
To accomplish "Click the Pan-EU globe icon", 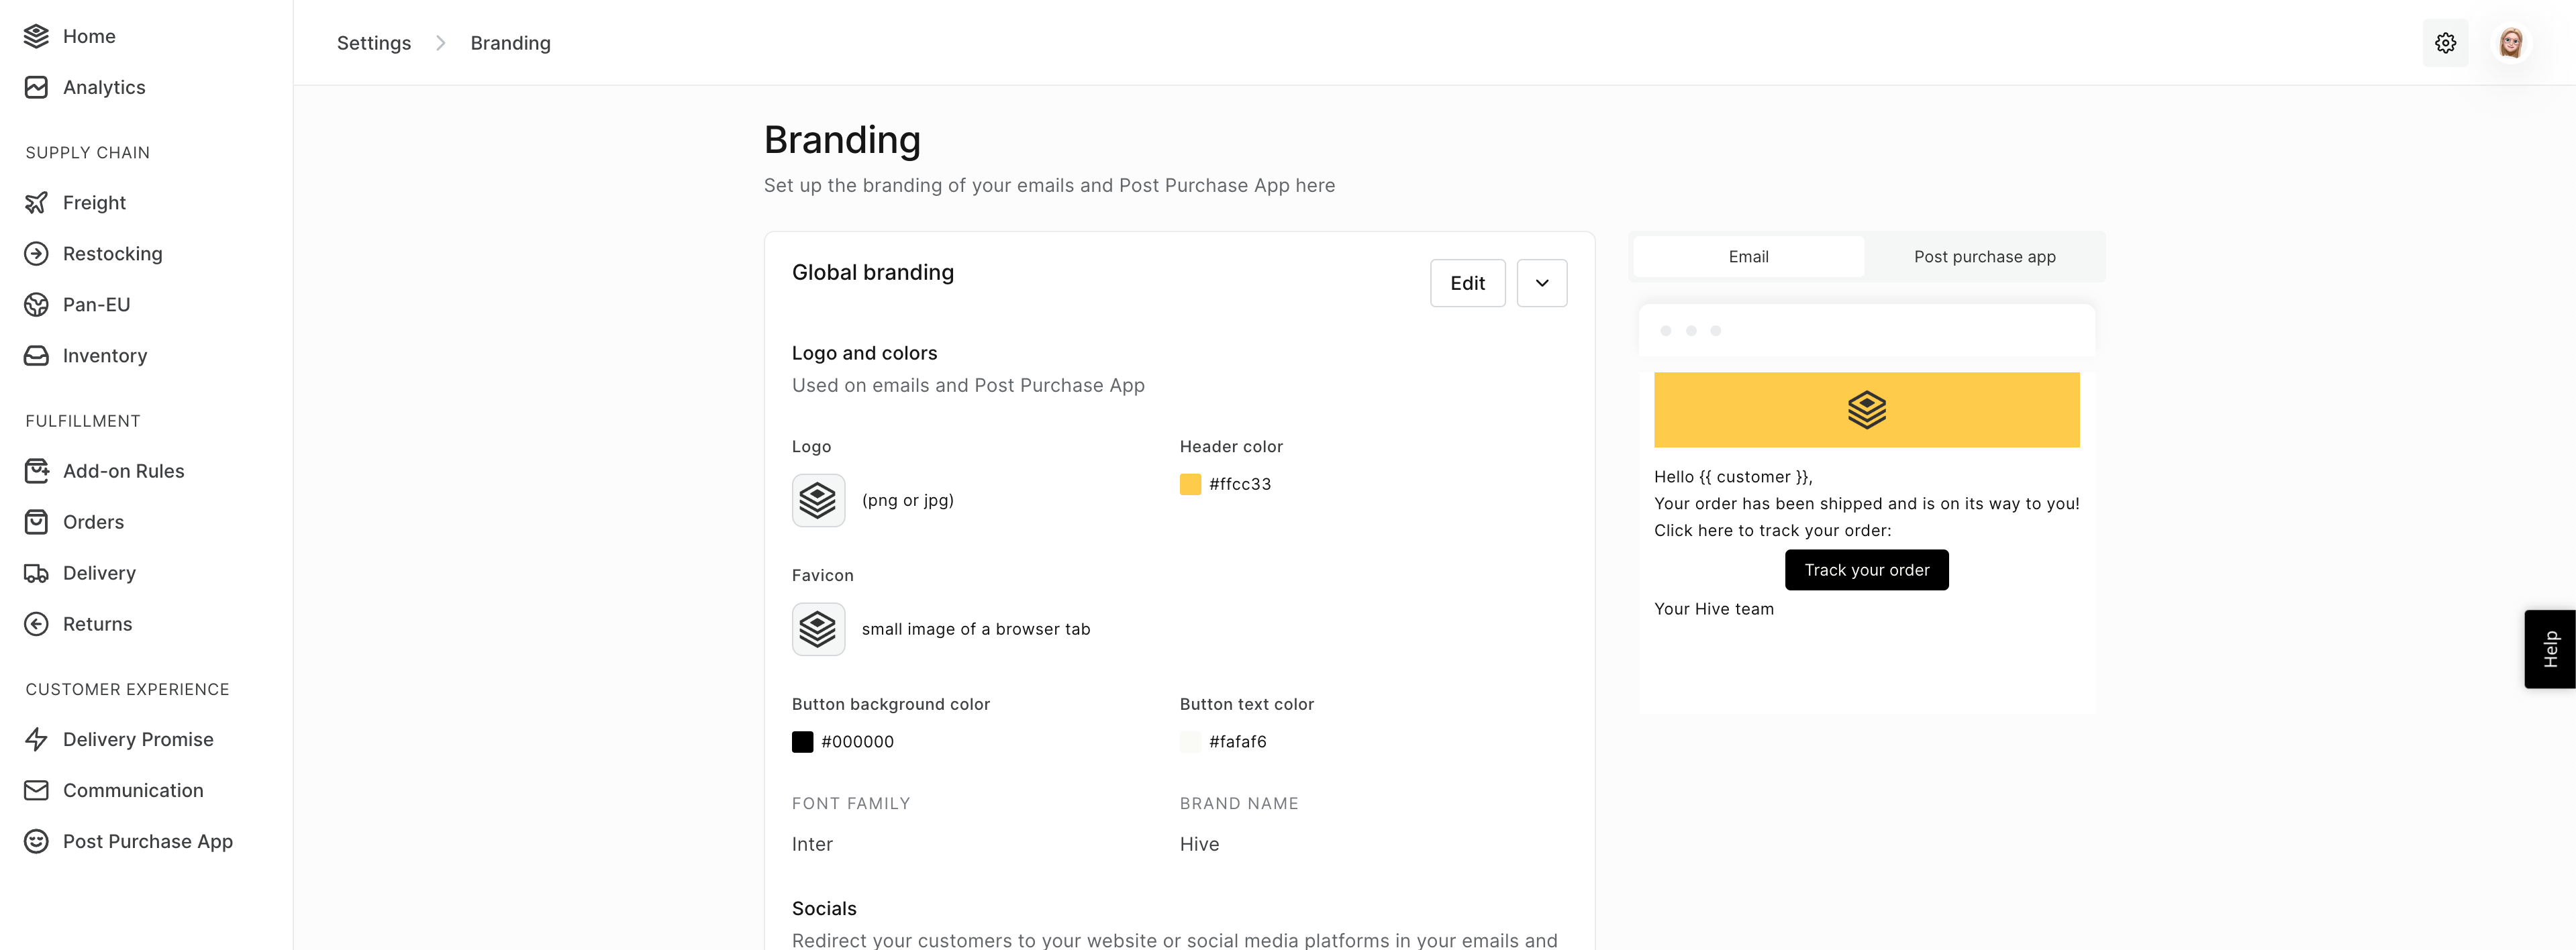I will pyautogui.click(x=36, y=305).
